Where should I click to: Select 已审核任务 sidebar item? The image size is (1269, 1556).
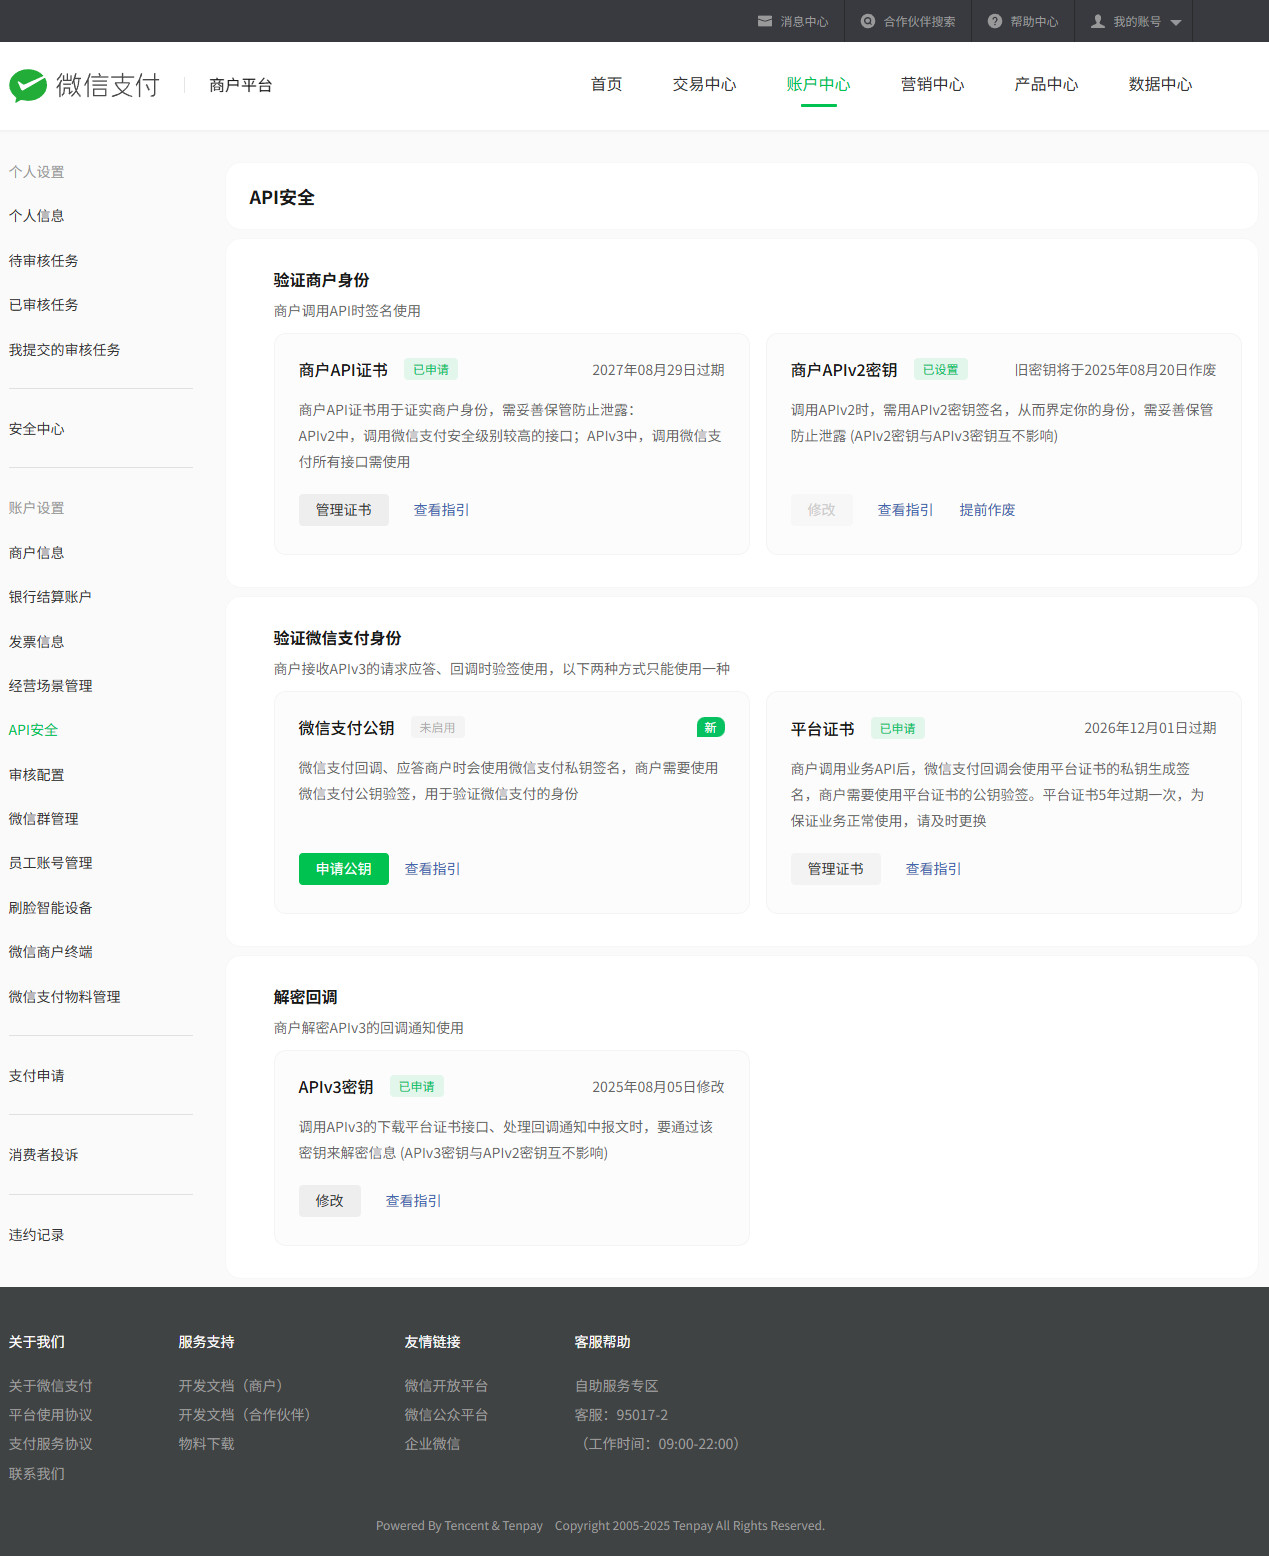pyautogui.click(x=44, y=305)
